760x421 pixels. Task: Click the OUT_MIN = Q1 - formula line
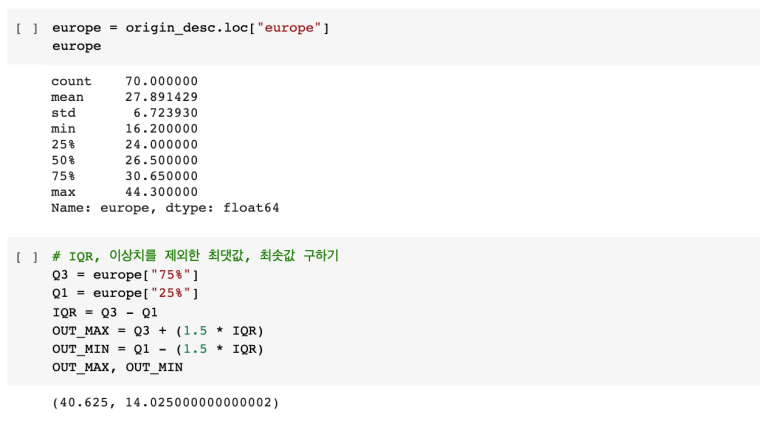[x=157, y=349]
